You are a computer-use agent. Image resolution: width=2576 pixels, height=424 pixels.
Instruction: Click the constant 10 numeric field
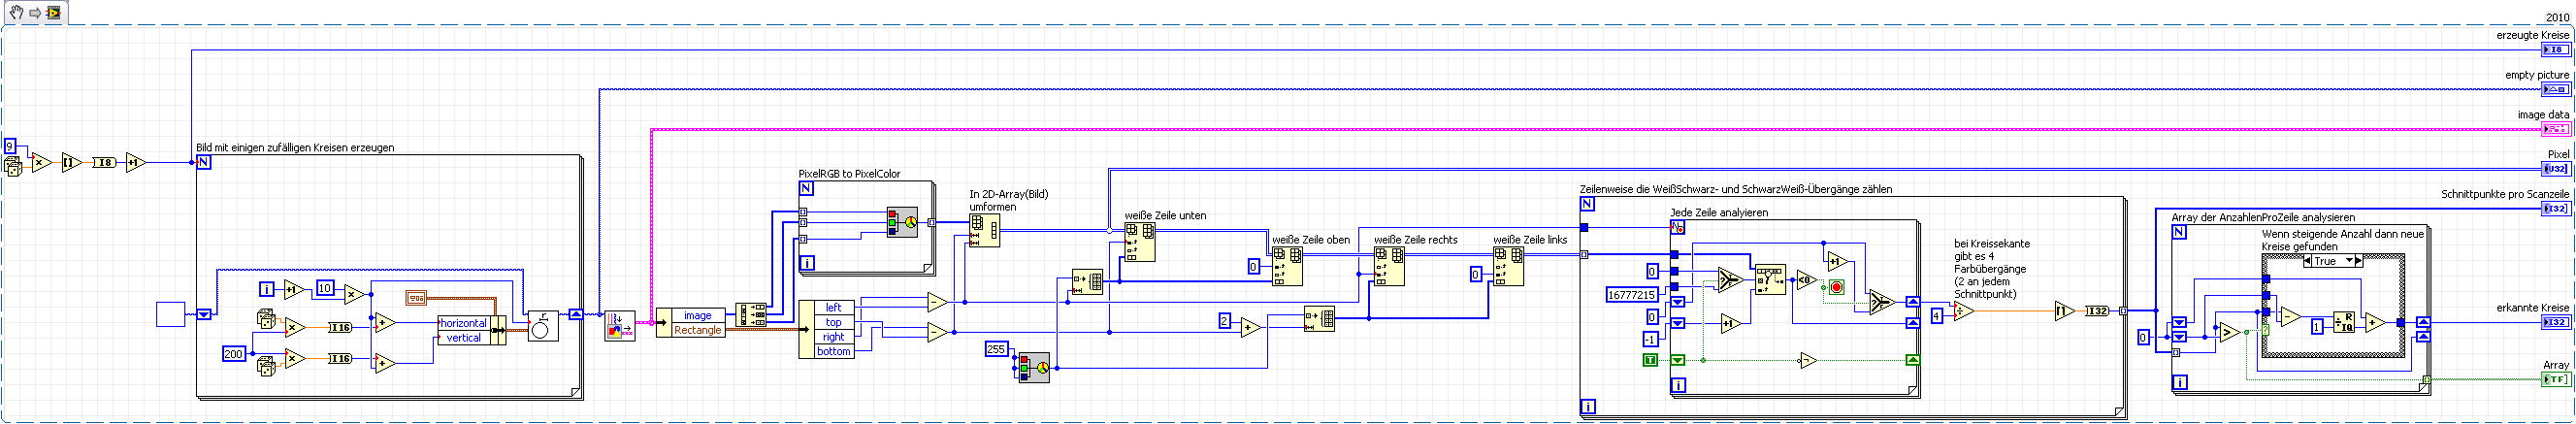click(x=324, y=288)
